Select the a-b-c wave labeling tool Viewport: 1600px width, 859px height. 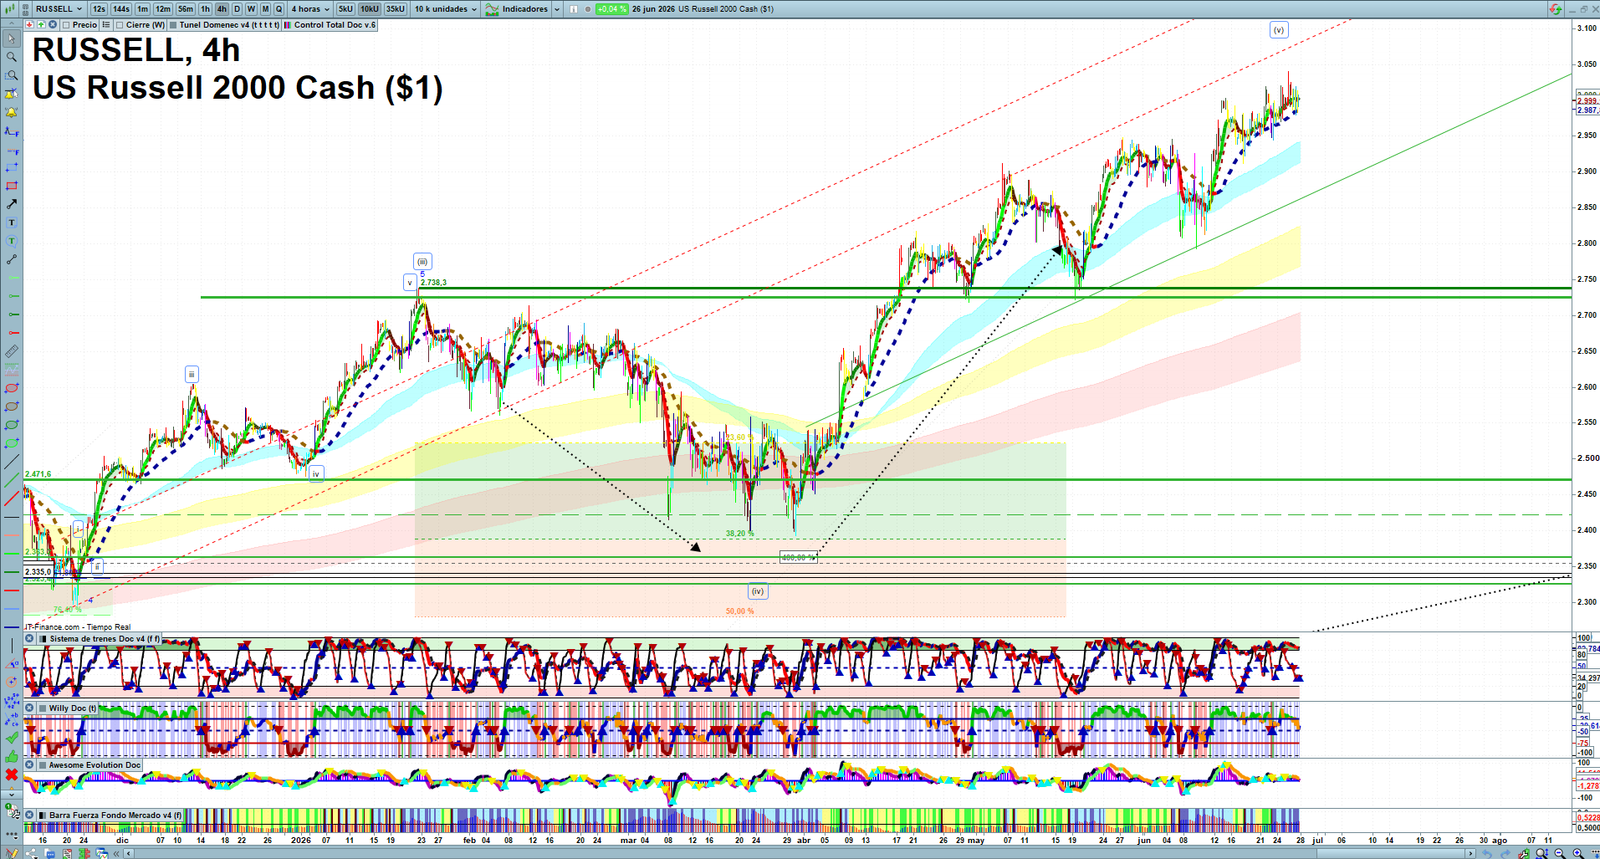coord(12,719)
